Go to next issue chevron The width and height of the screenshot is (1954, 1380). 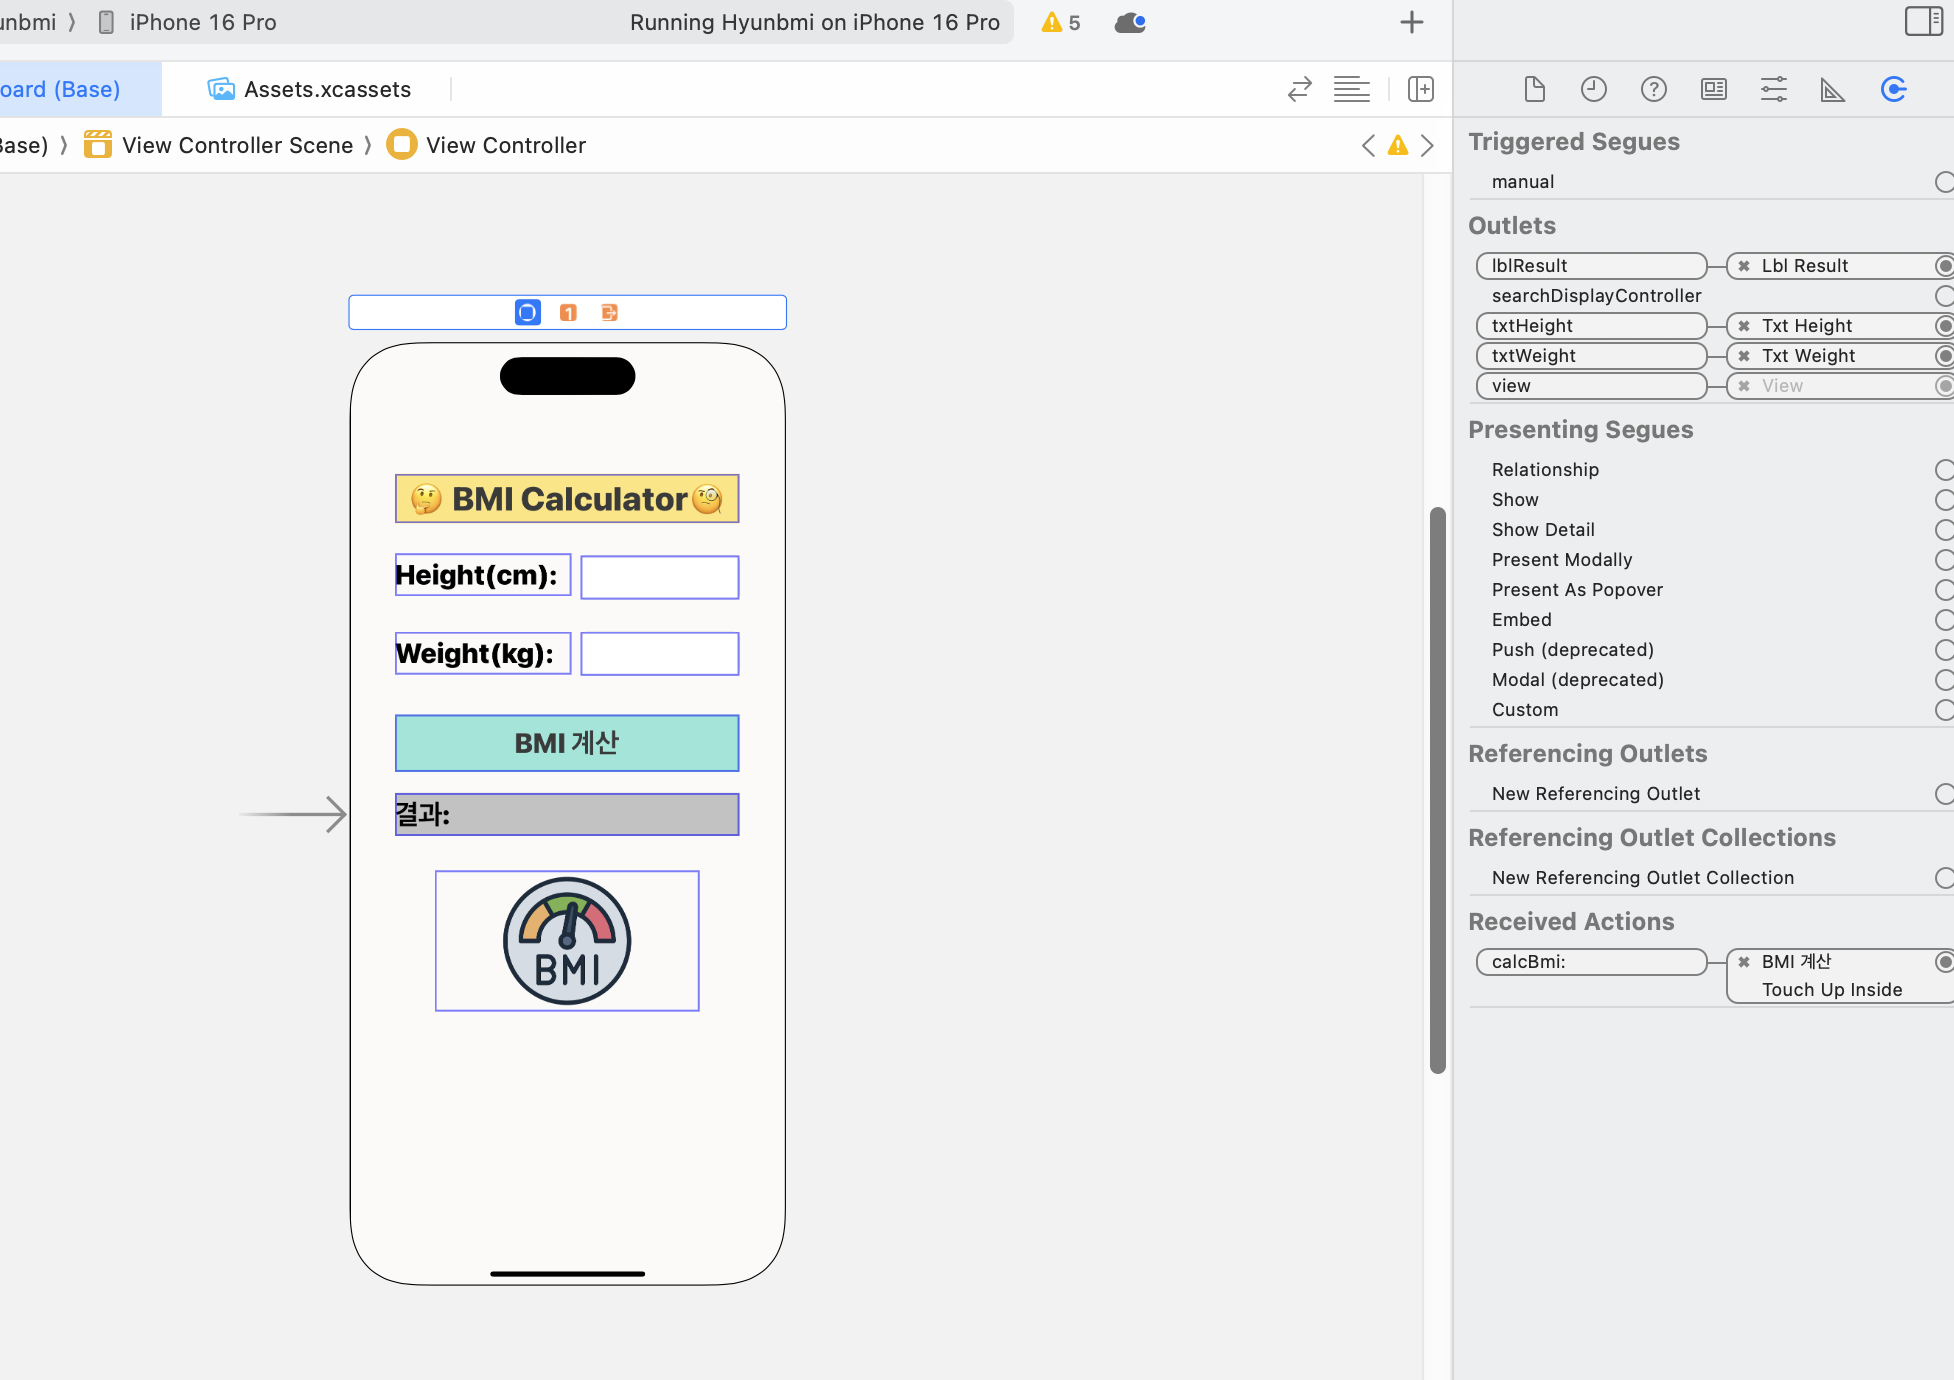(1428, 146)
